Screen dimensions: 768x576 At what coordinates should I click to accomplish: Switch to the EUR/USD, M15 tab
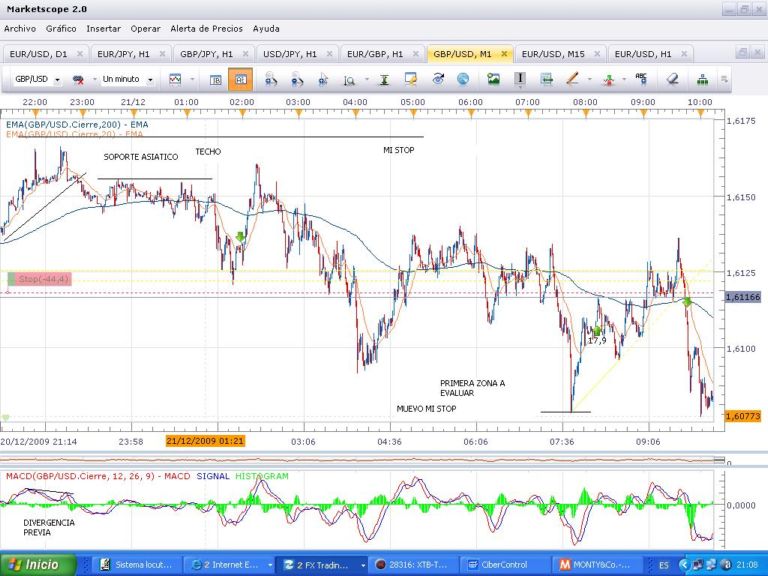(x=556, y=53)
